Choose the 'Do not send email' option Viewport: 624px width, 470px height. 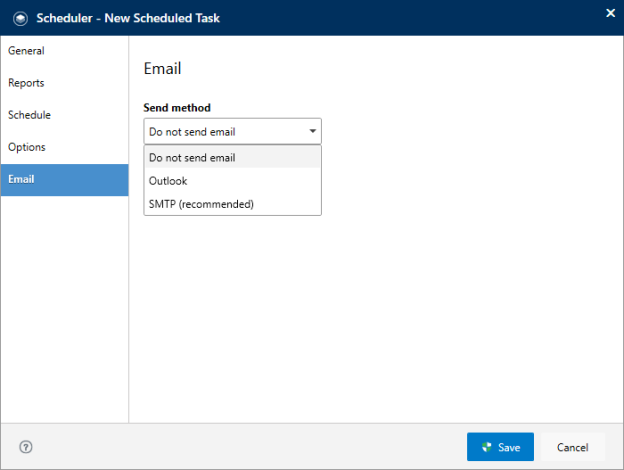coord(232,158)
